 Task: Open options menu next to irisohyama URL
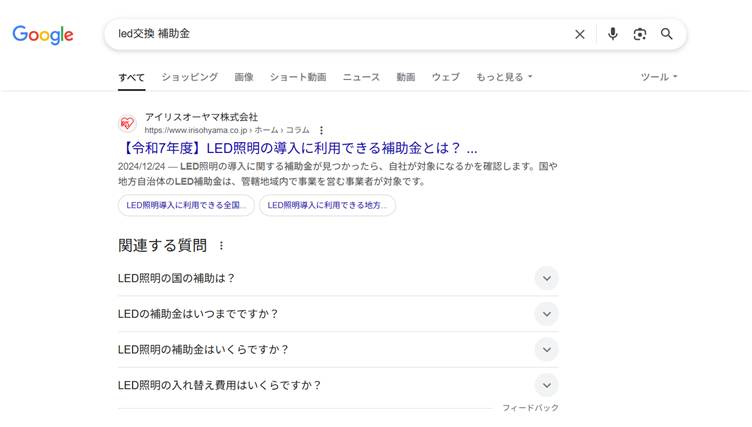[321, 130]
